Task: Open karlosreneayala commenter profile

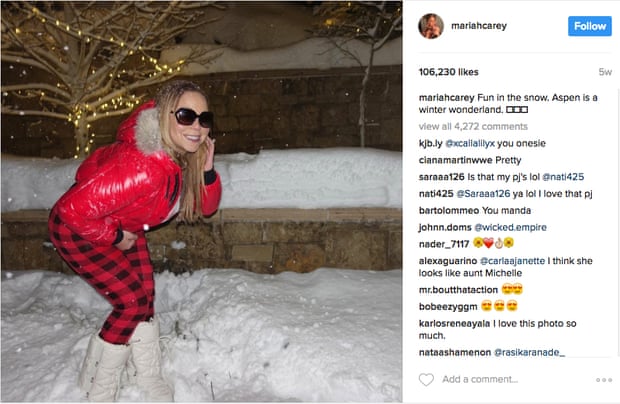Action: (x=454, y=323)
